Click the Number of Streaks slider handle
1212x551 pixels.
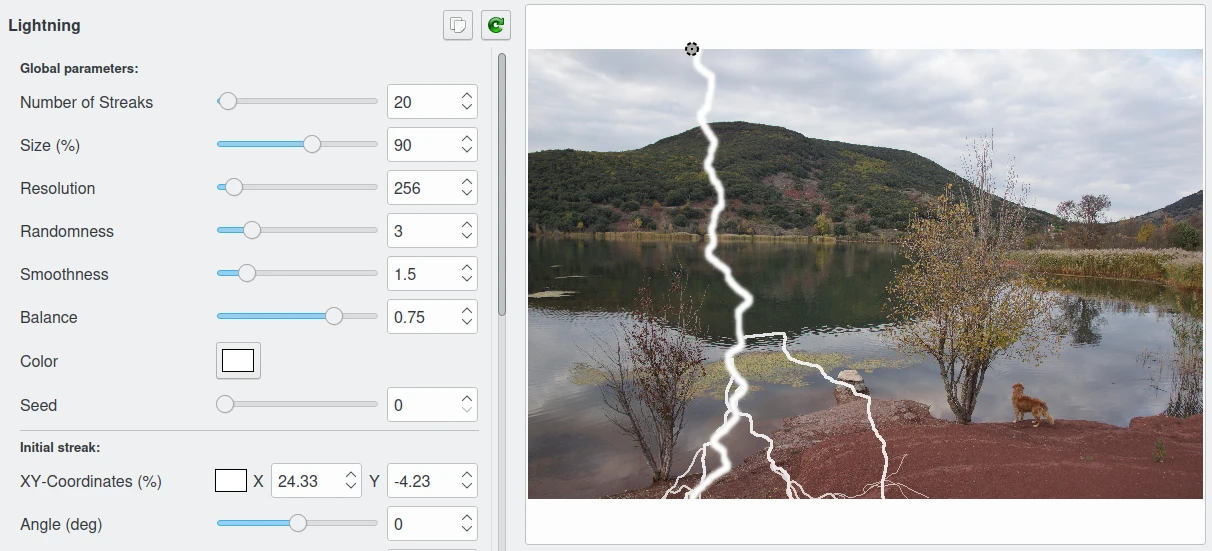tap(228, 102)
